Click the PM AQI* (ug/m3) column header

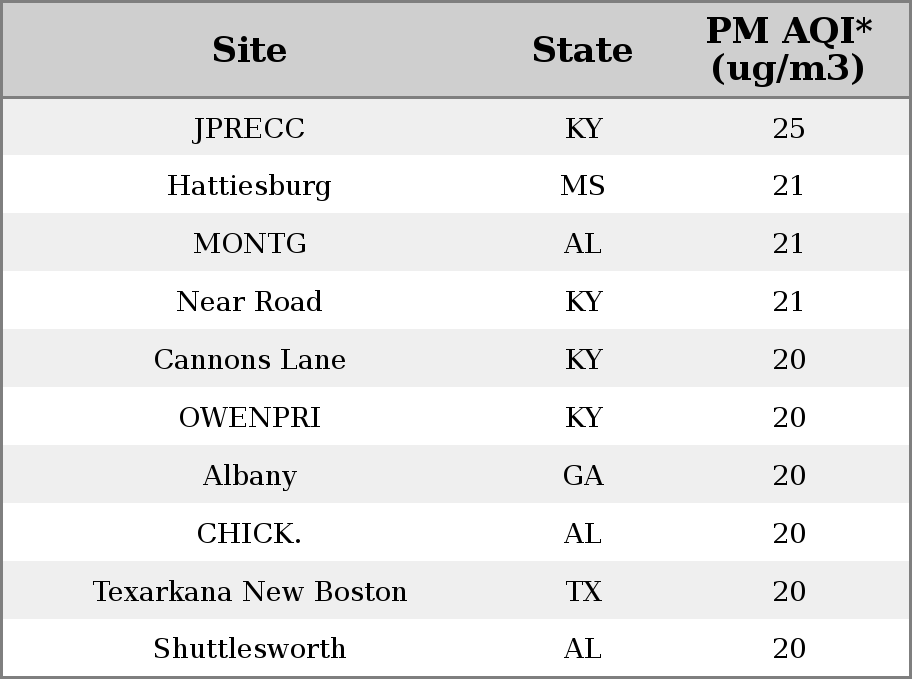[x=789, y=49]
